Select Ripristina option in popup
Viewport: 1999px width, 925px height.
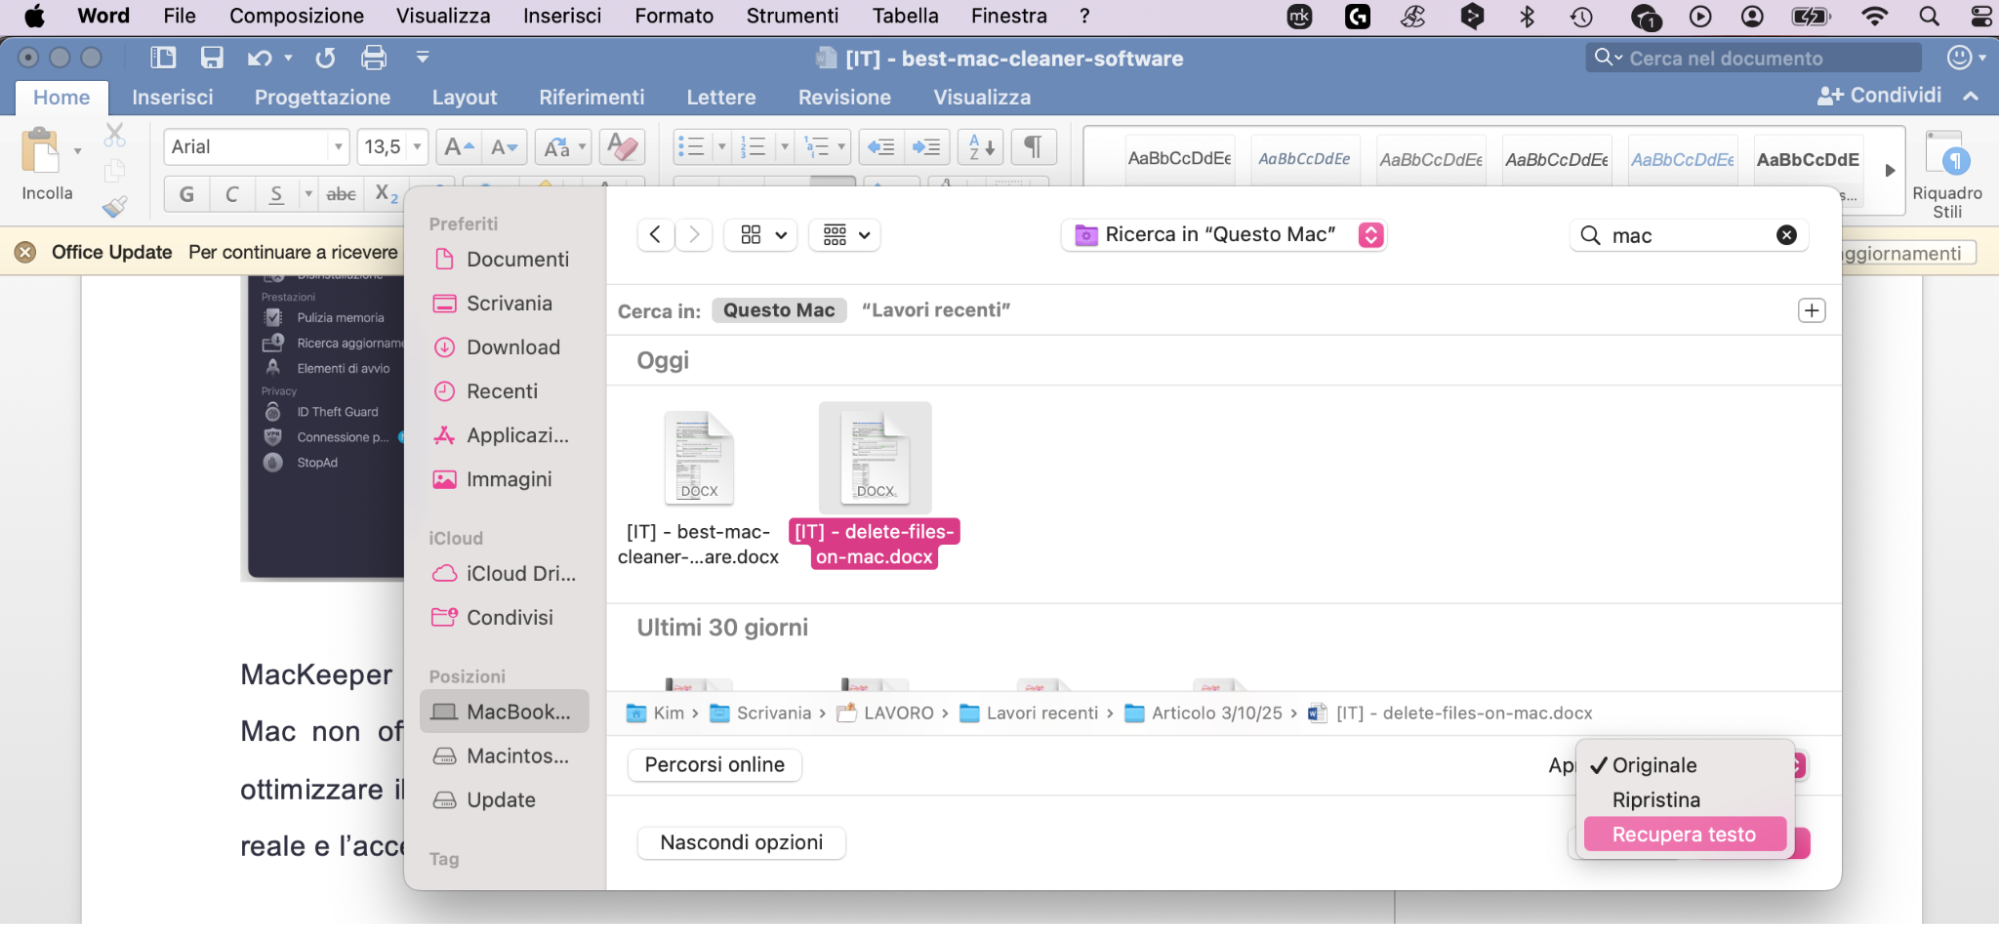tap(1684, 800)
